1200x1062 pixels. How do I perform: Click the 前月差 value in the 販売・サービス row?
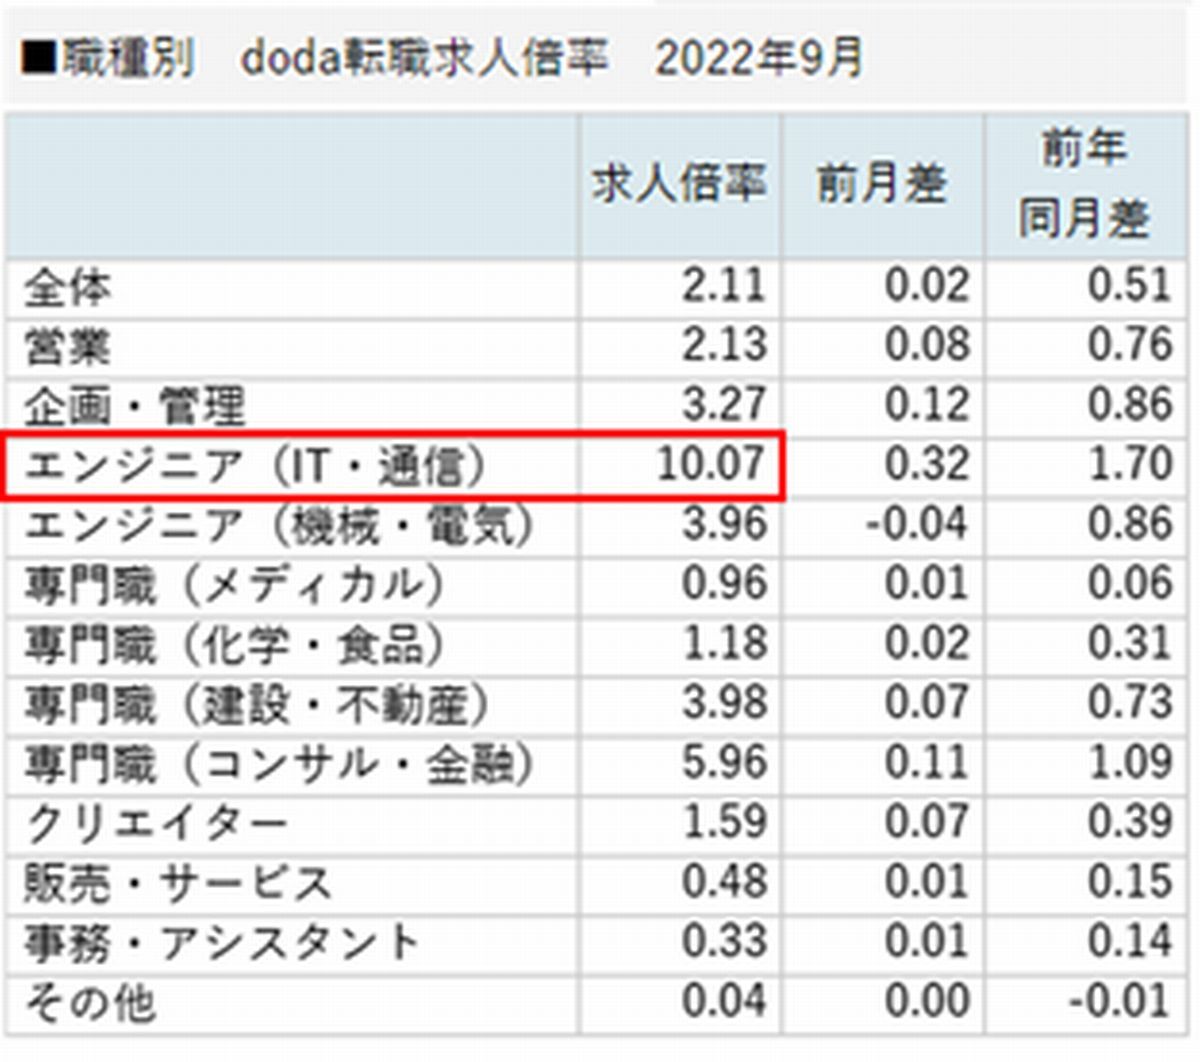(x=927, y=881)
